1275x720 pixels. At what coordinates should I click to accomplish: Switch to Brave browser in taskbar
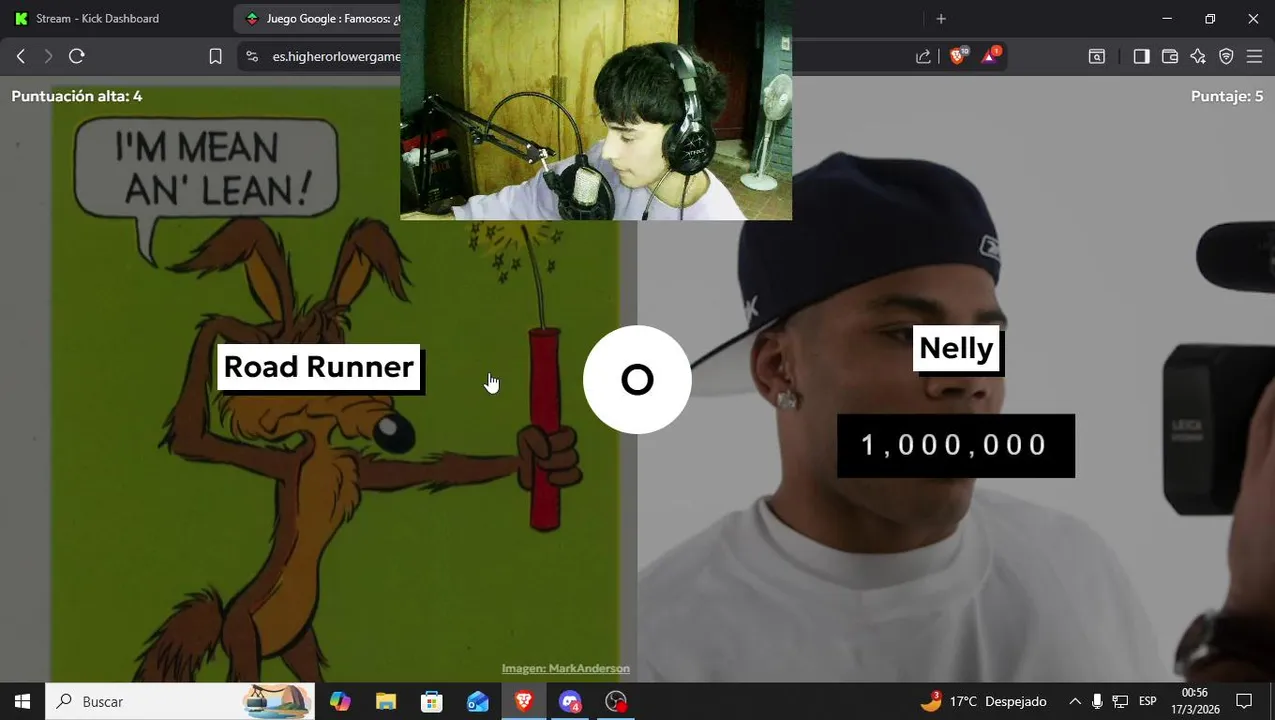524,701
